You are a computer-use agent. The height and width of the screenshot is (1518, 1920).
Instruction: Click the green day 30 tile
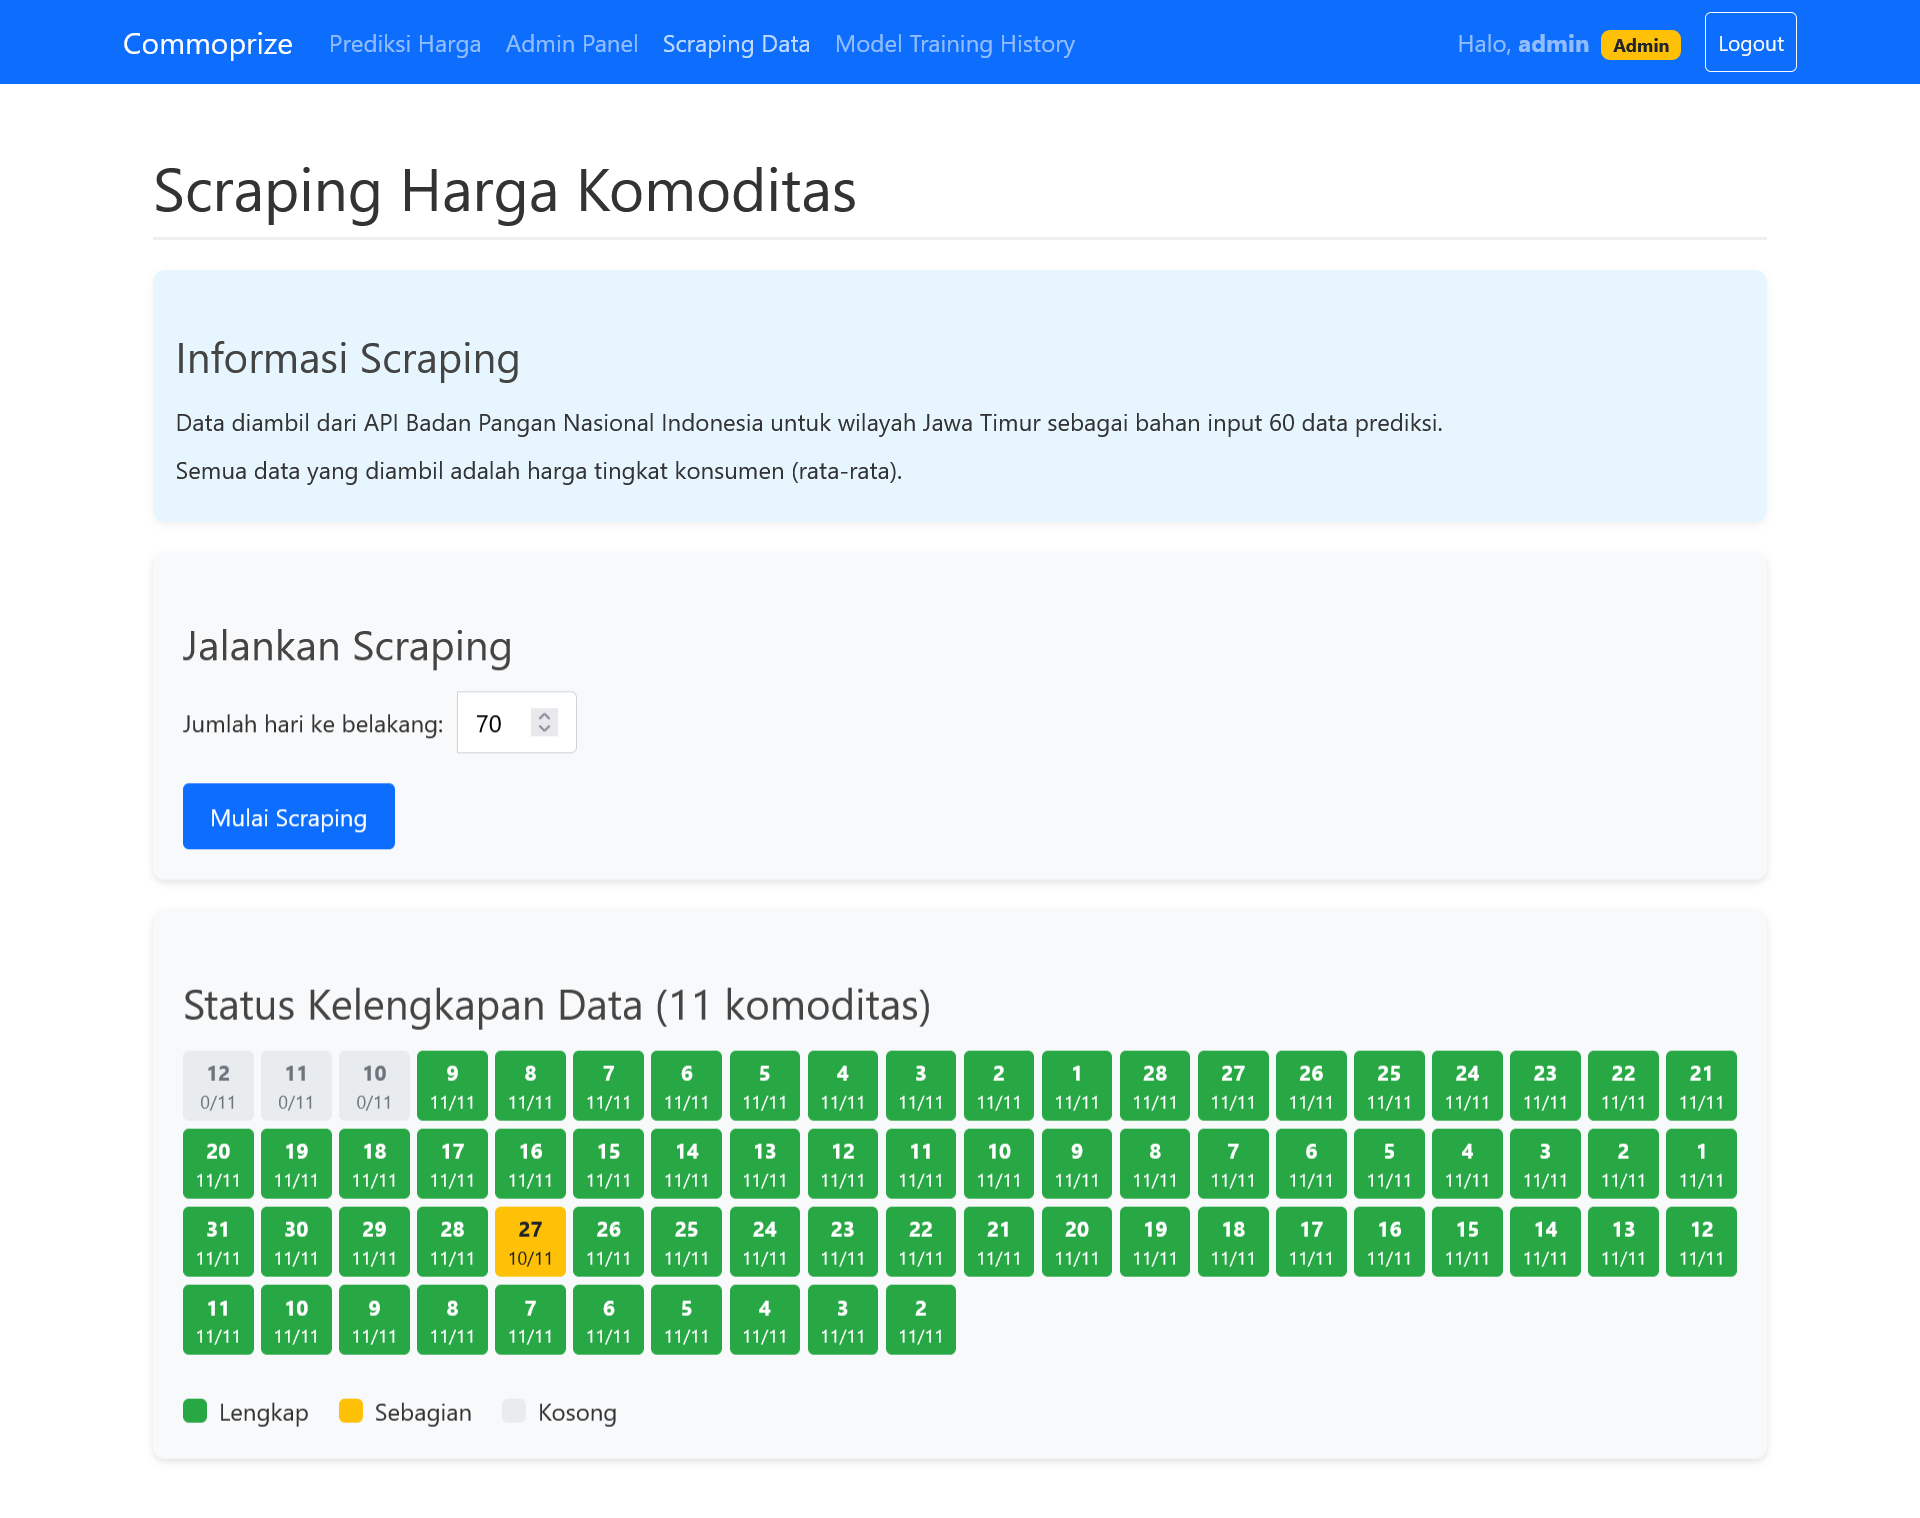296,1242
